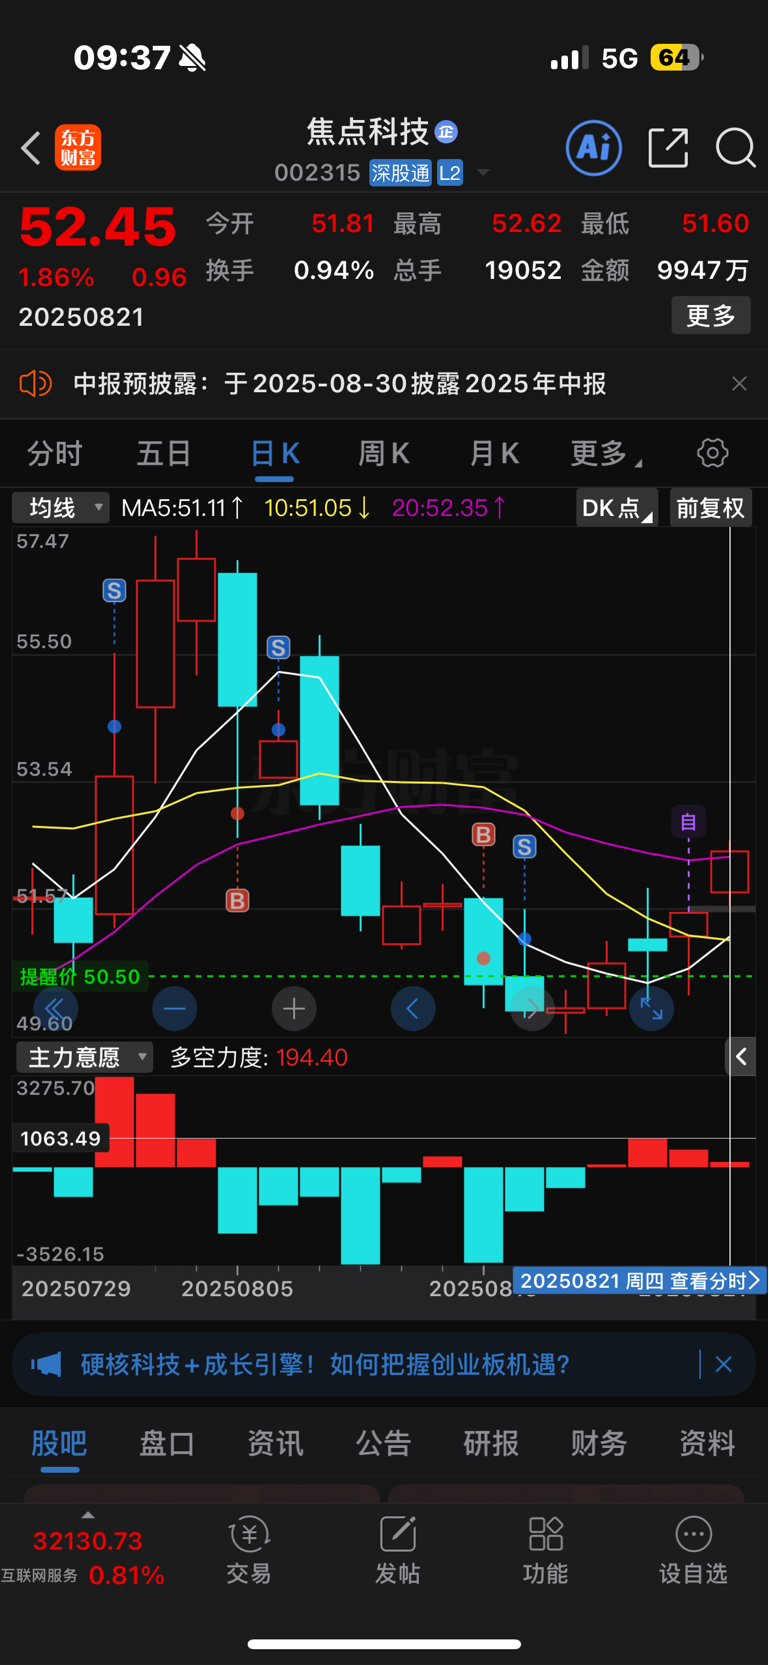Open the 均线 indicator dropdown

(x=60, y=508)
